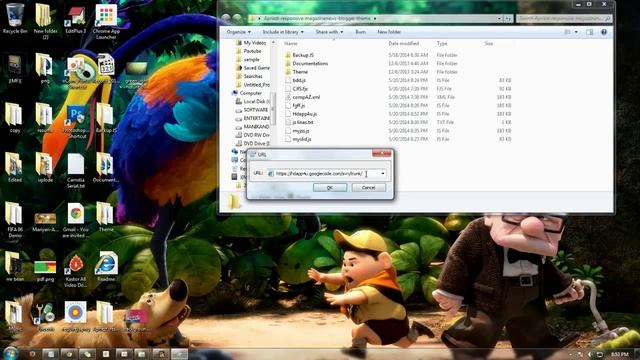Viewport: 640px width, 360px height.
Task: Click the refresh button beside address bar
Action: (x=508, y=18)
